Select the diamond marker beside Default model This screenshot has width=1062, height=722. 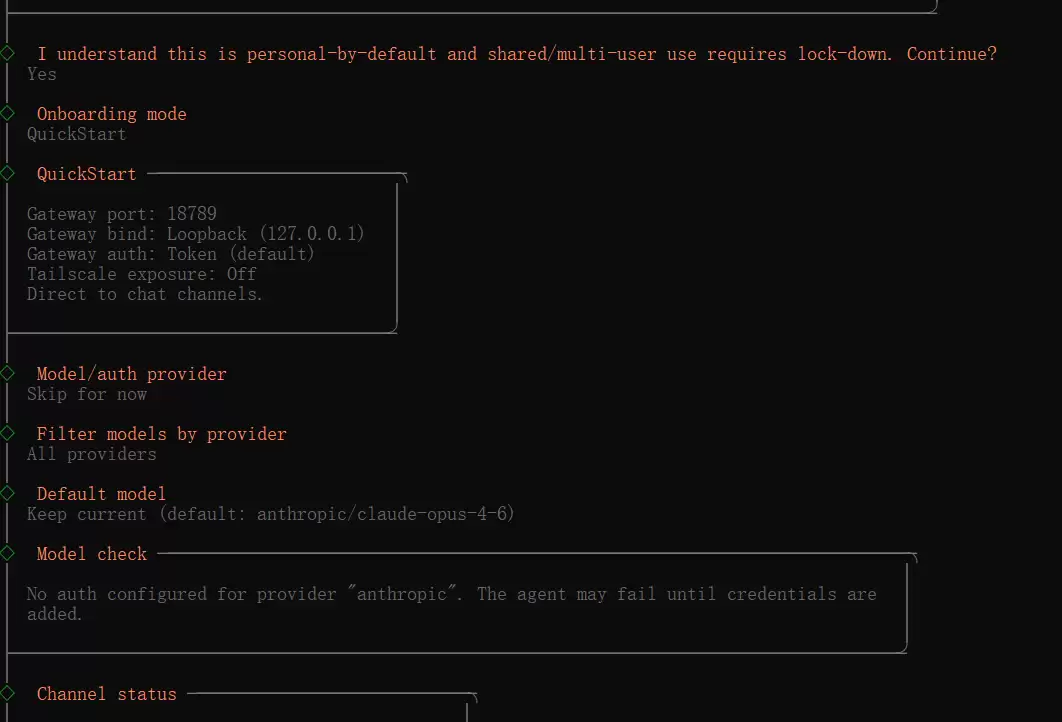pos(8,493)
